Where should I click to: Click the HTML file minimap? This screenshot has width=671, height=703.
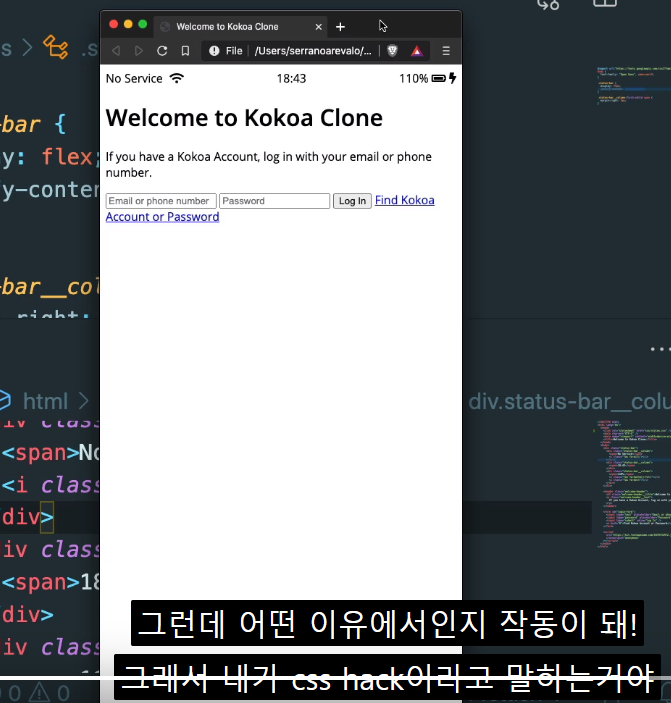tap(632, 484)
